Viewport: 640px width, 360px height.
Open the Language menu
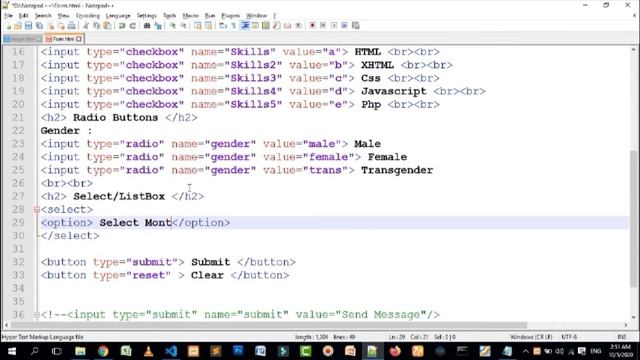click(x=118, y=16)
